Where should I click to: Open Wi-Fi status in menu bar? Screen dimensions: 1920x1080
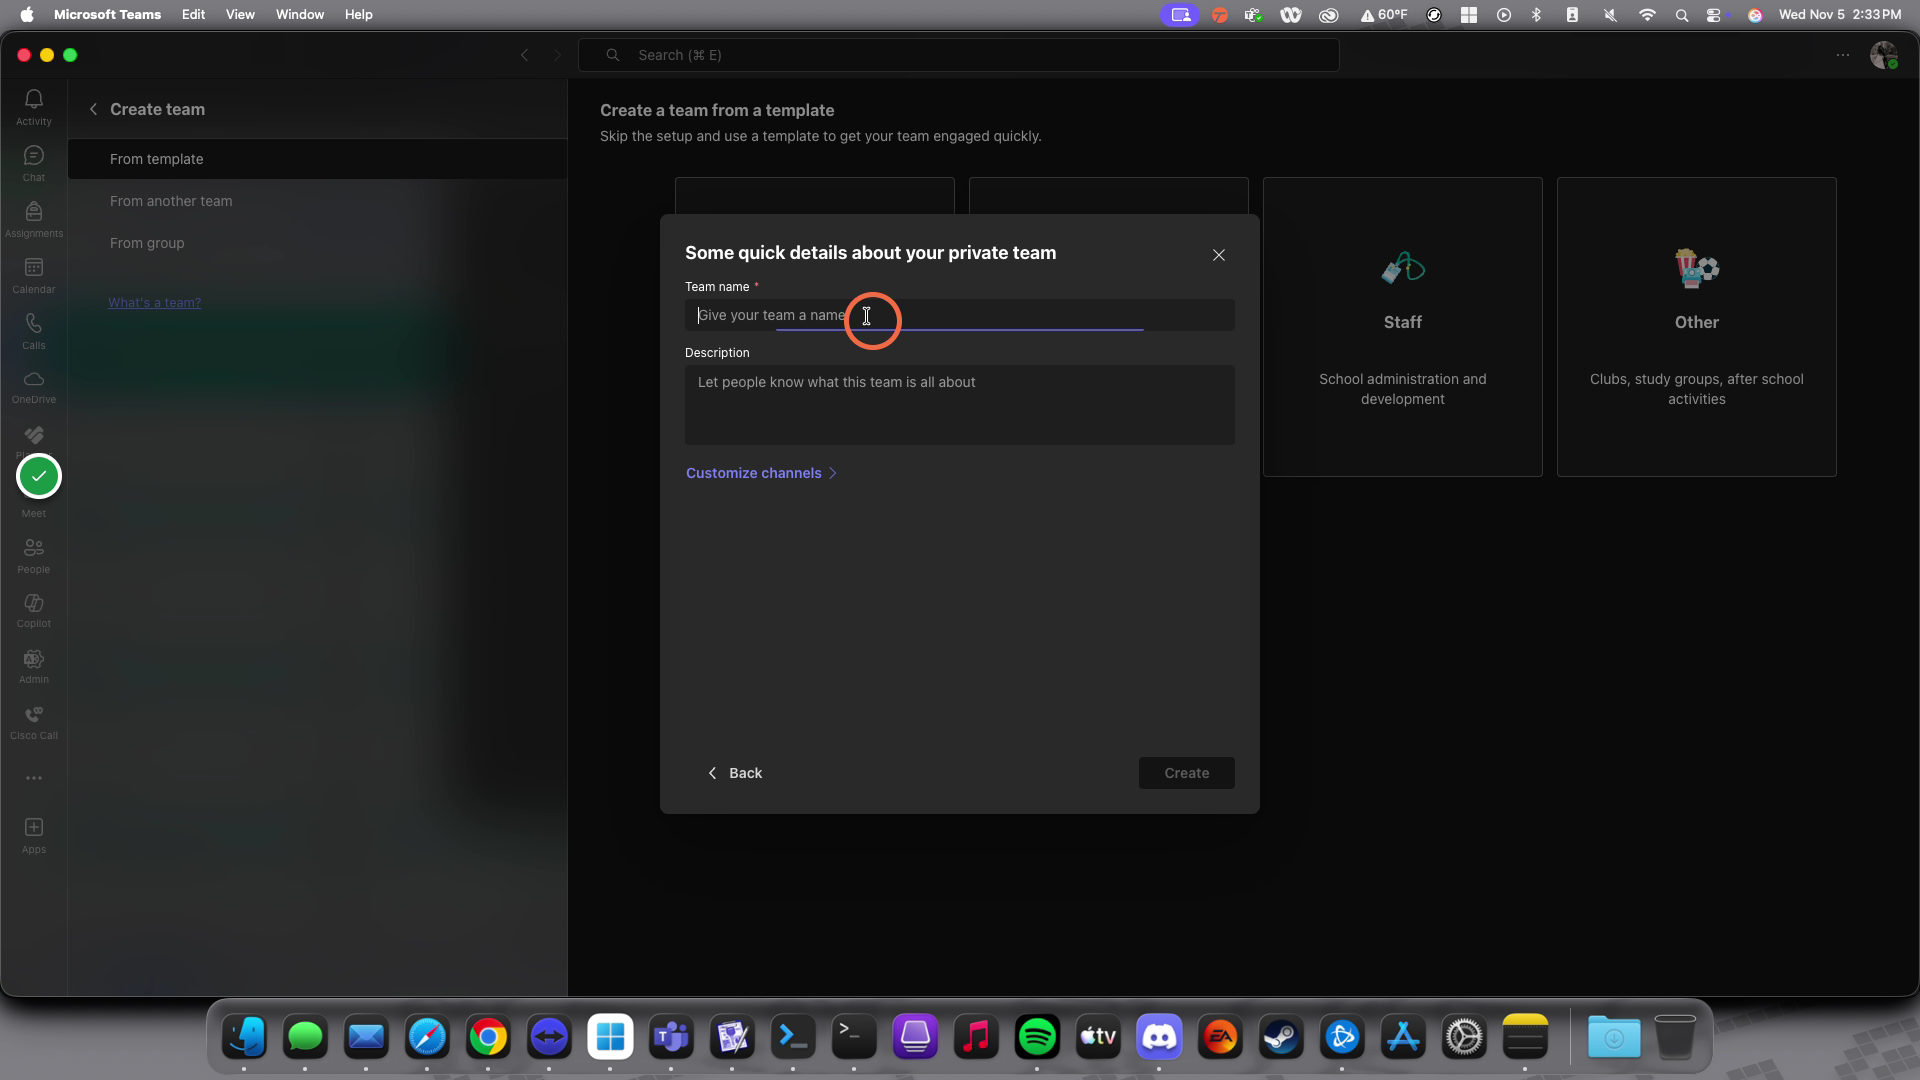pyautogui.click(x=1647, y=15)
